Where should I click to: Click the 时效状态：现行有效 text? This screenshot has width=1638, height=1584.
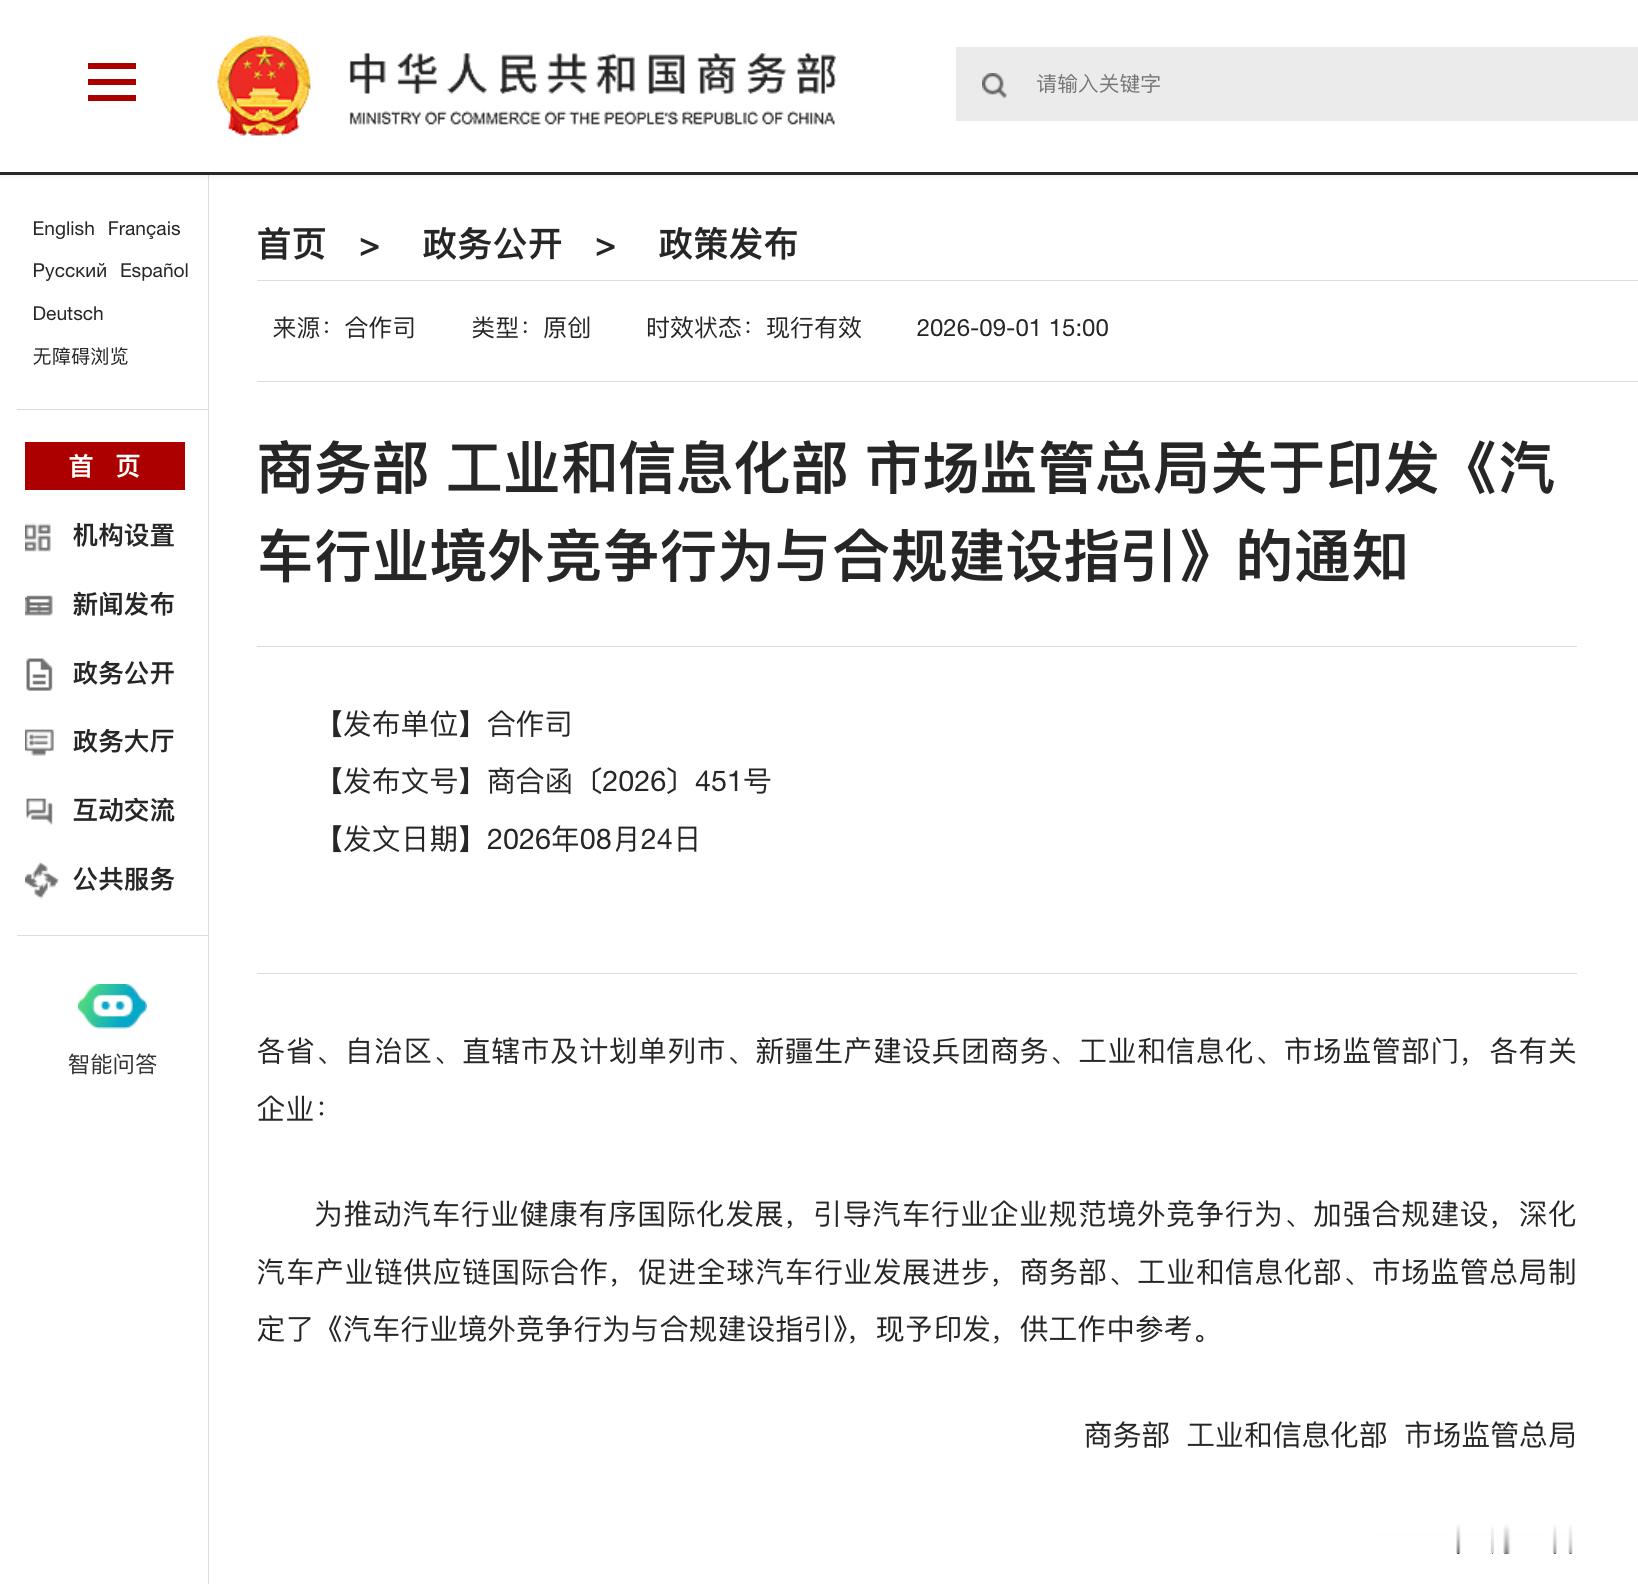[x=754, y=328]
